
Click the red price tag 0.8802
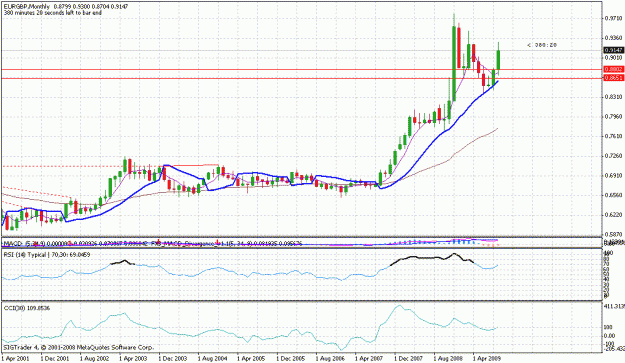click(614, 69)
